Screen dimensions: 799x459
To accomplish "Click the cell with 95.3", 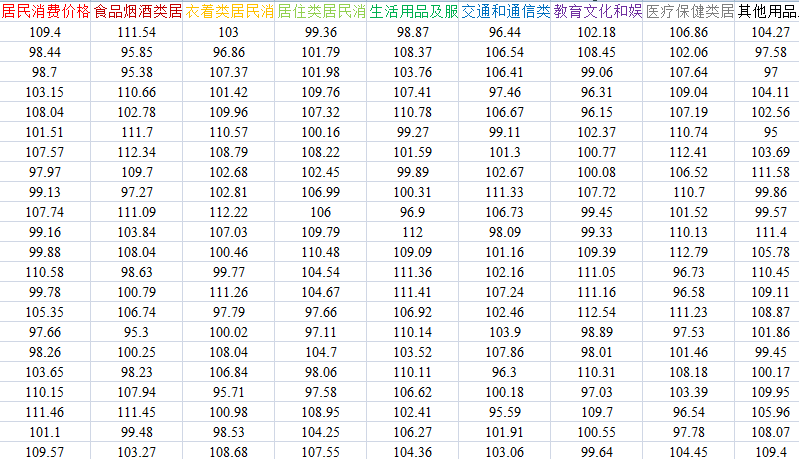I will [137, 332].
